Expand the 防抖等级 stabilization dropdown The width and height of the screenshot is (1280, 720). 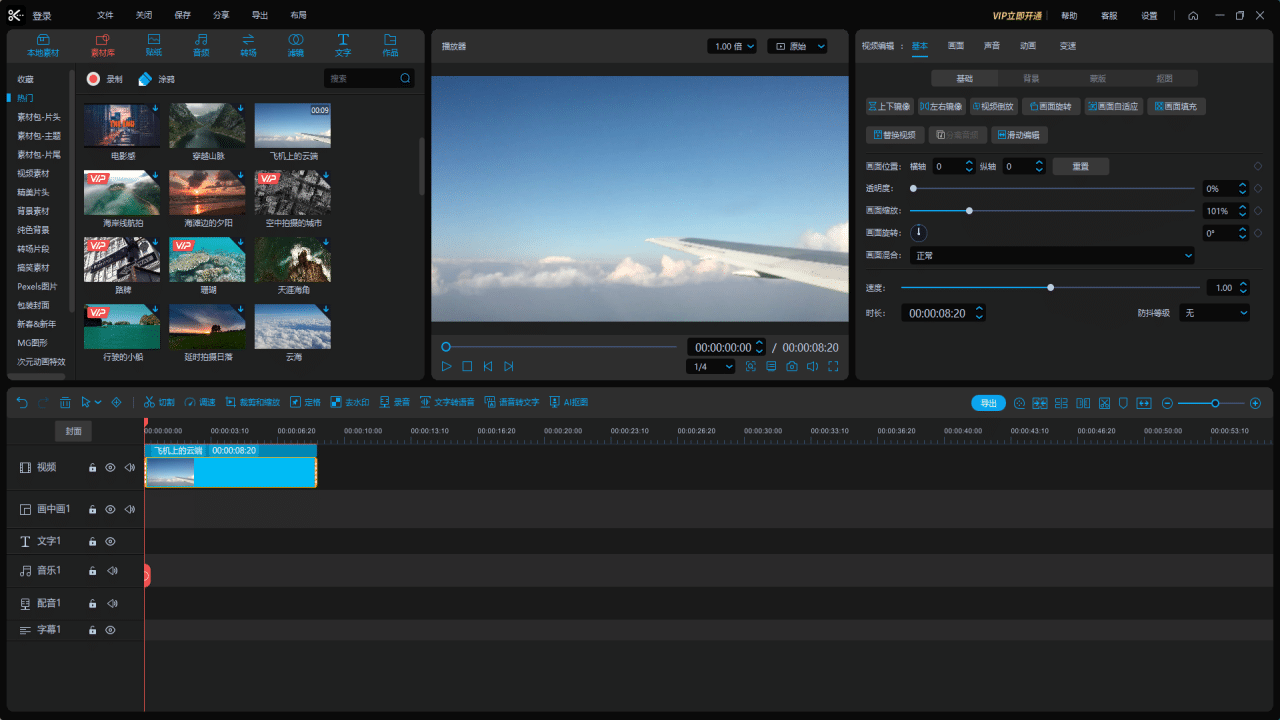[1214, 313]
